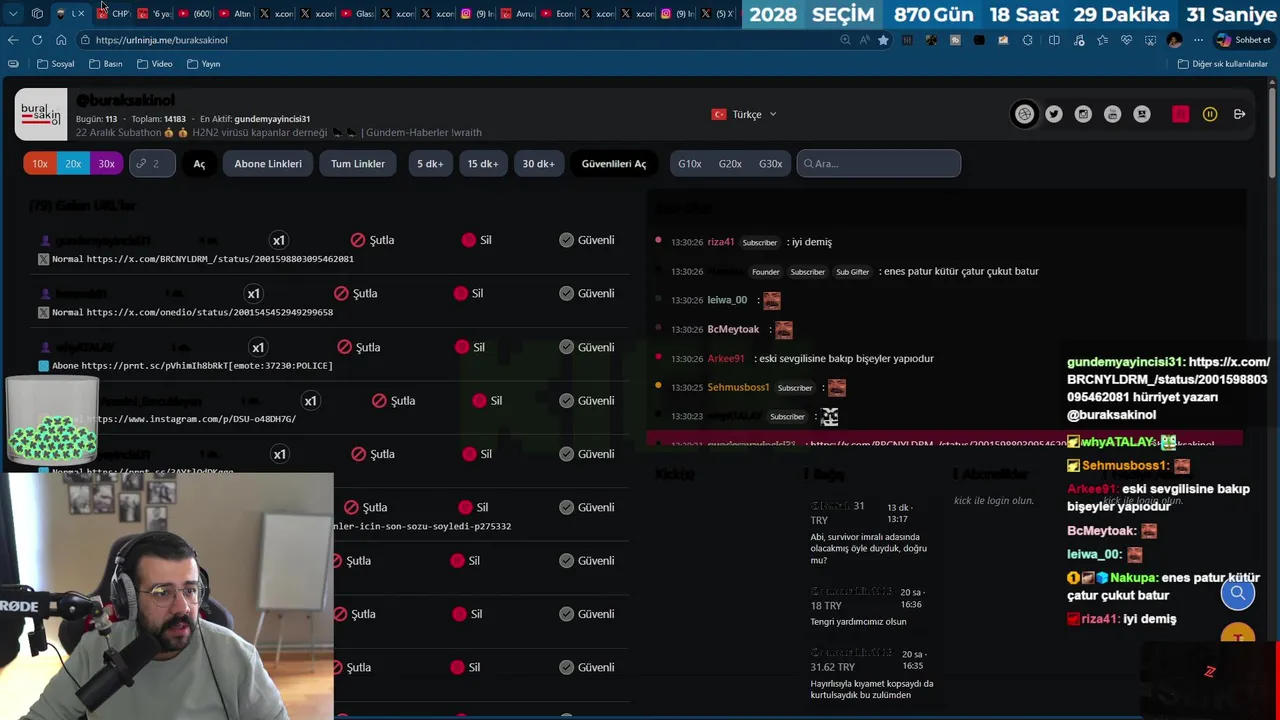Screen dimensions: 1280x720
Task: Open the Twitter profile icon in header
Action: point(1054,114)
